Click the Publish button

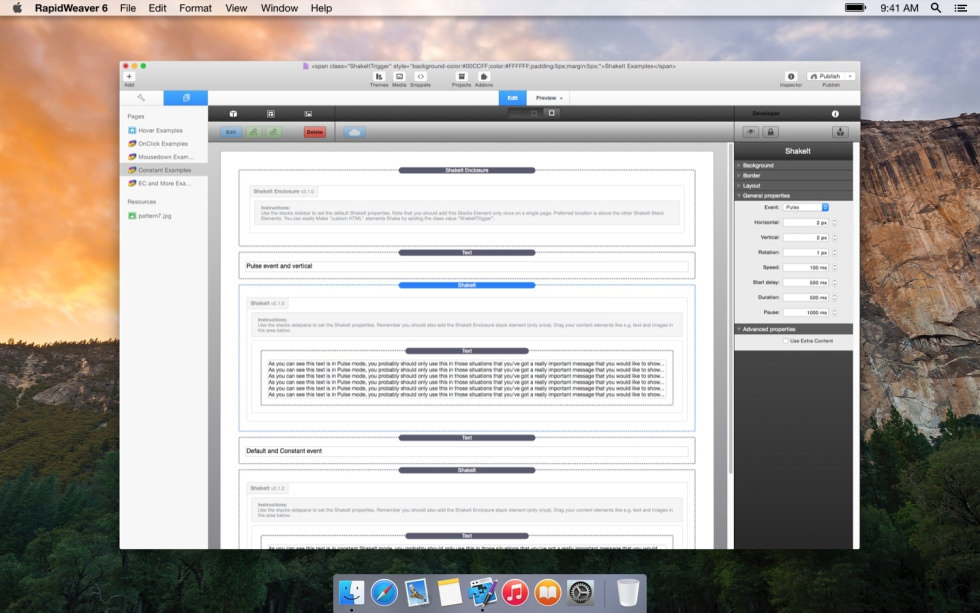coord(826,76)
